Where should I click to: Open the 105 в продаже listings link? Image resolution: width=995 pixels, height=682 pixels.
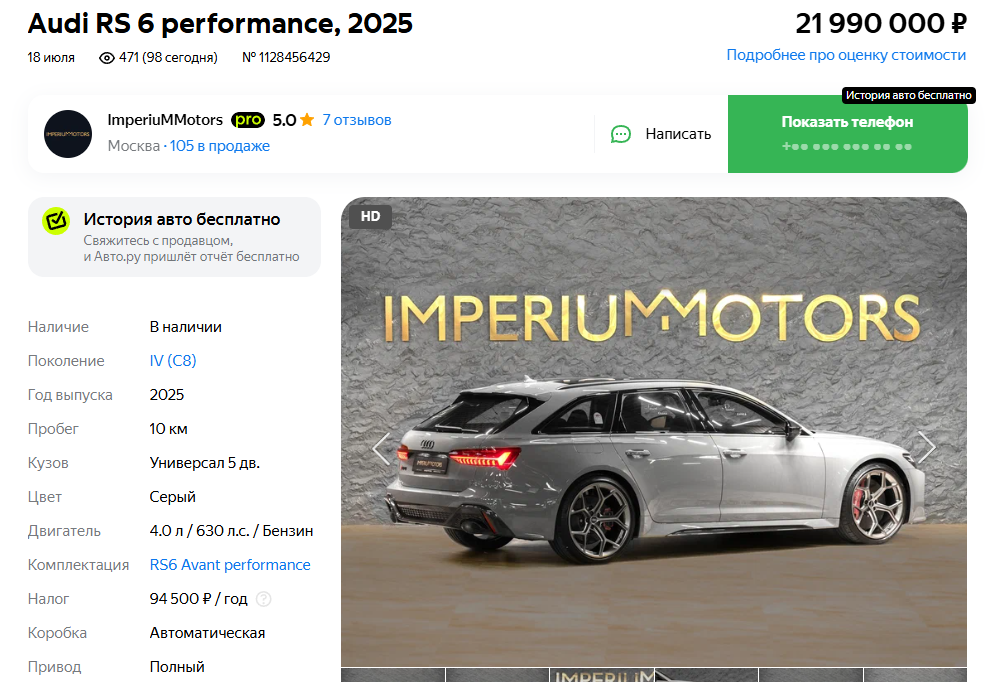coord(220,146)
